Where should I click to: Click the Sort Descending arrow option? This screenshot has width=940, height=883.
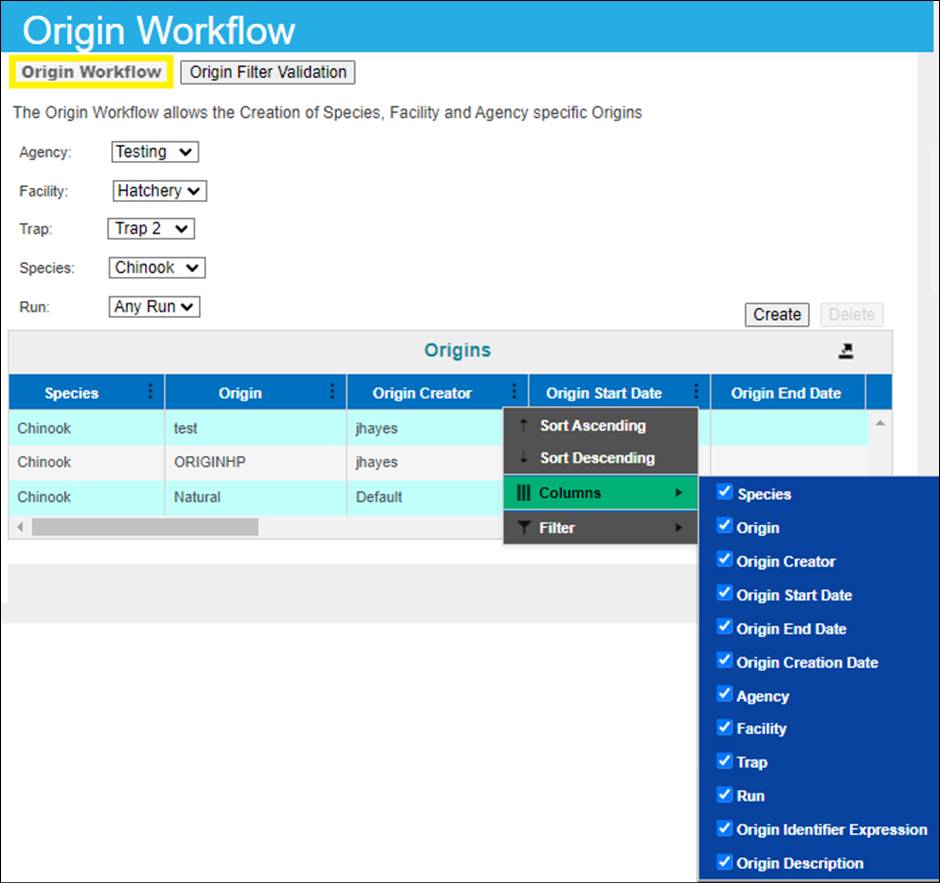point(596,458)
